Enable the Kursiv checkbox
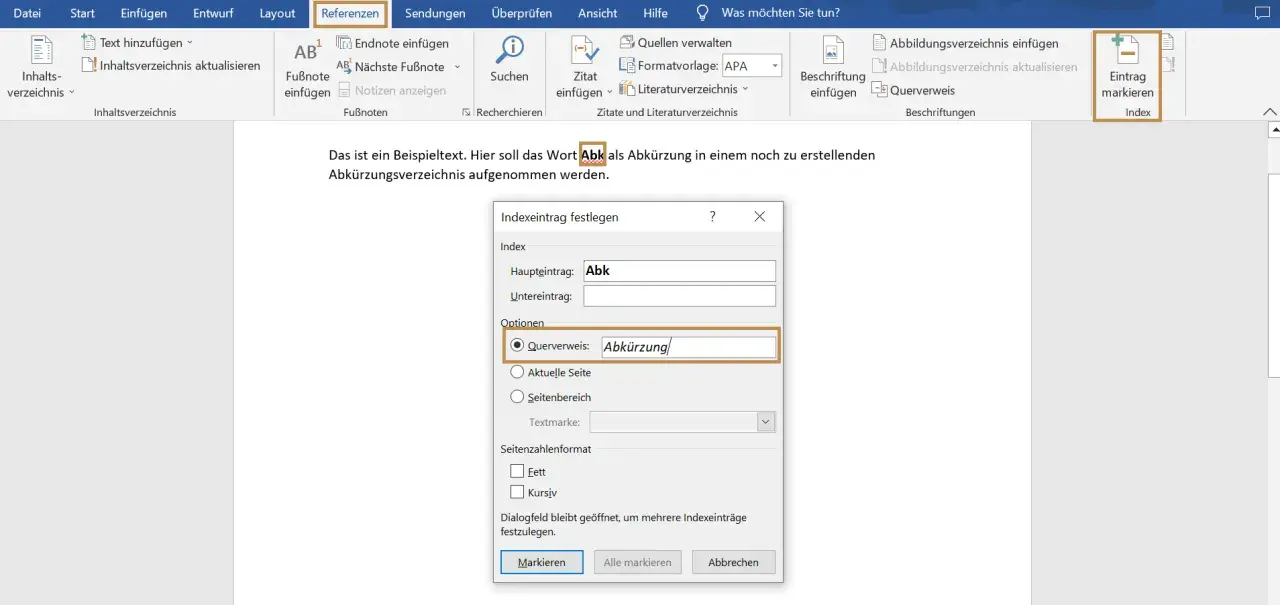 coord(517,492)
